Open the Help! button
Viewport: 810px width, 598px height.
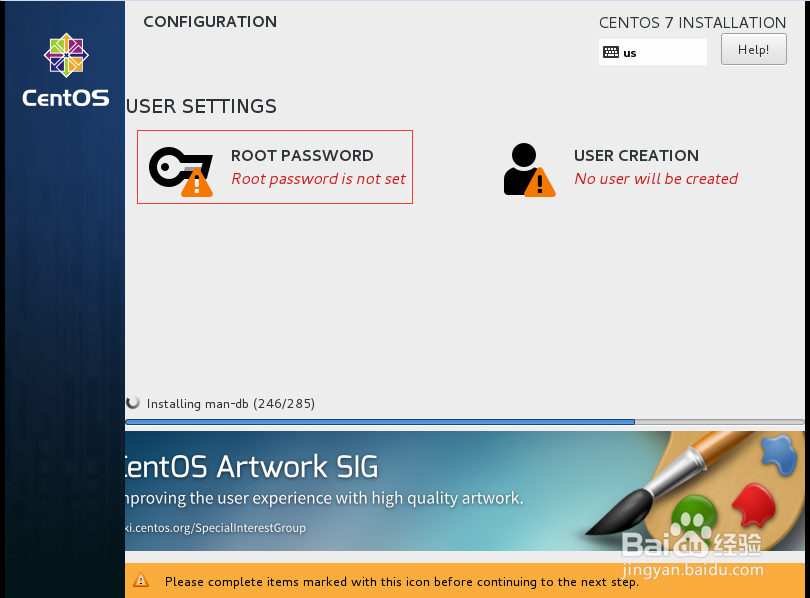[754, 50]
